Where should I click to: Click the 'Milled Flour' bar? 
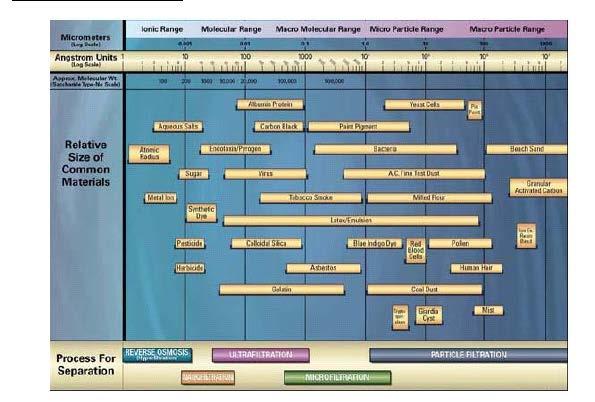point(429,198)
